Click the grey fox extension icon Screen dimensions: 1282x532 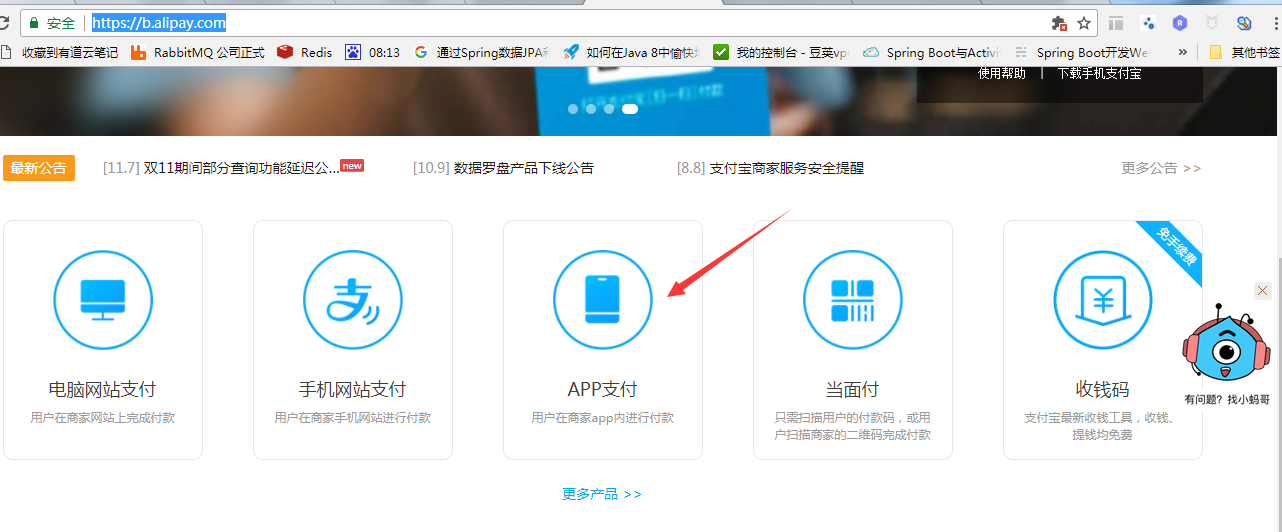click(1212, 23)
